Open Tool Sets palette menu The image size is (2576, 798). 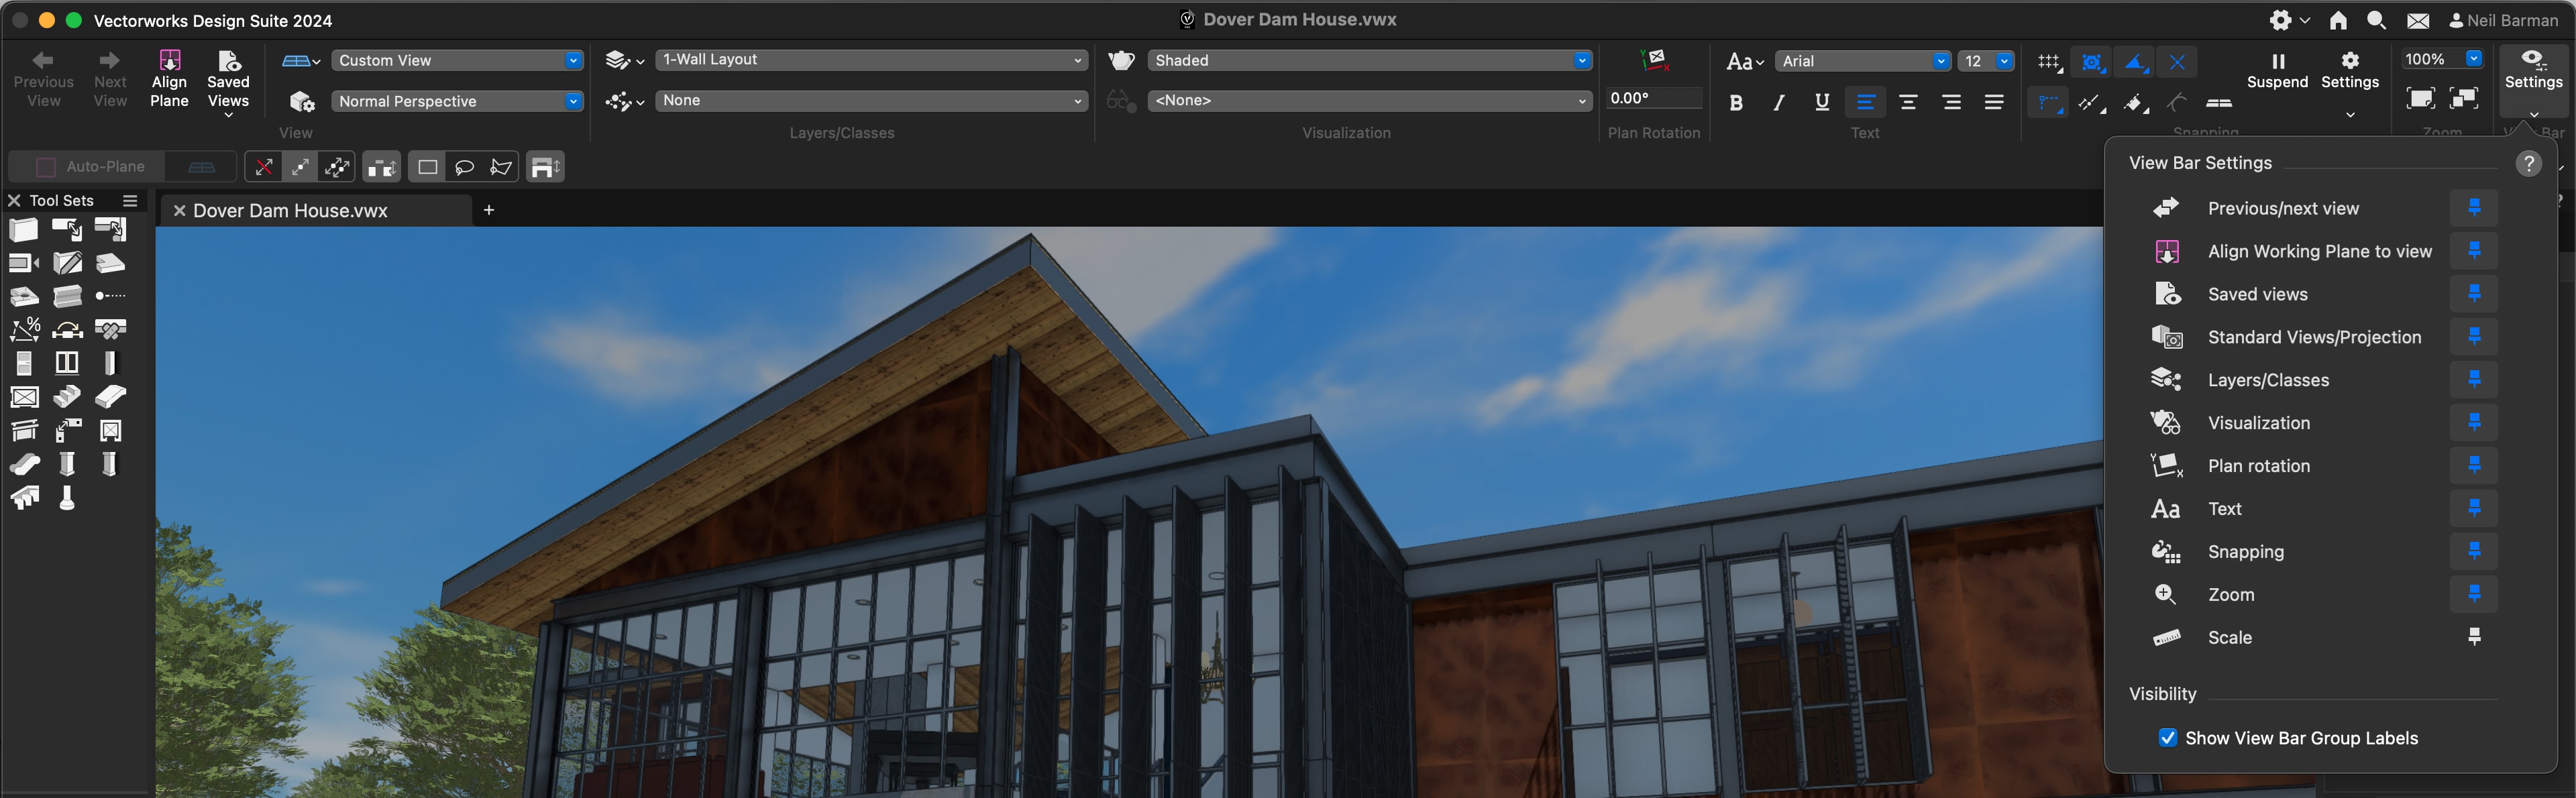(x=129, y=200)
